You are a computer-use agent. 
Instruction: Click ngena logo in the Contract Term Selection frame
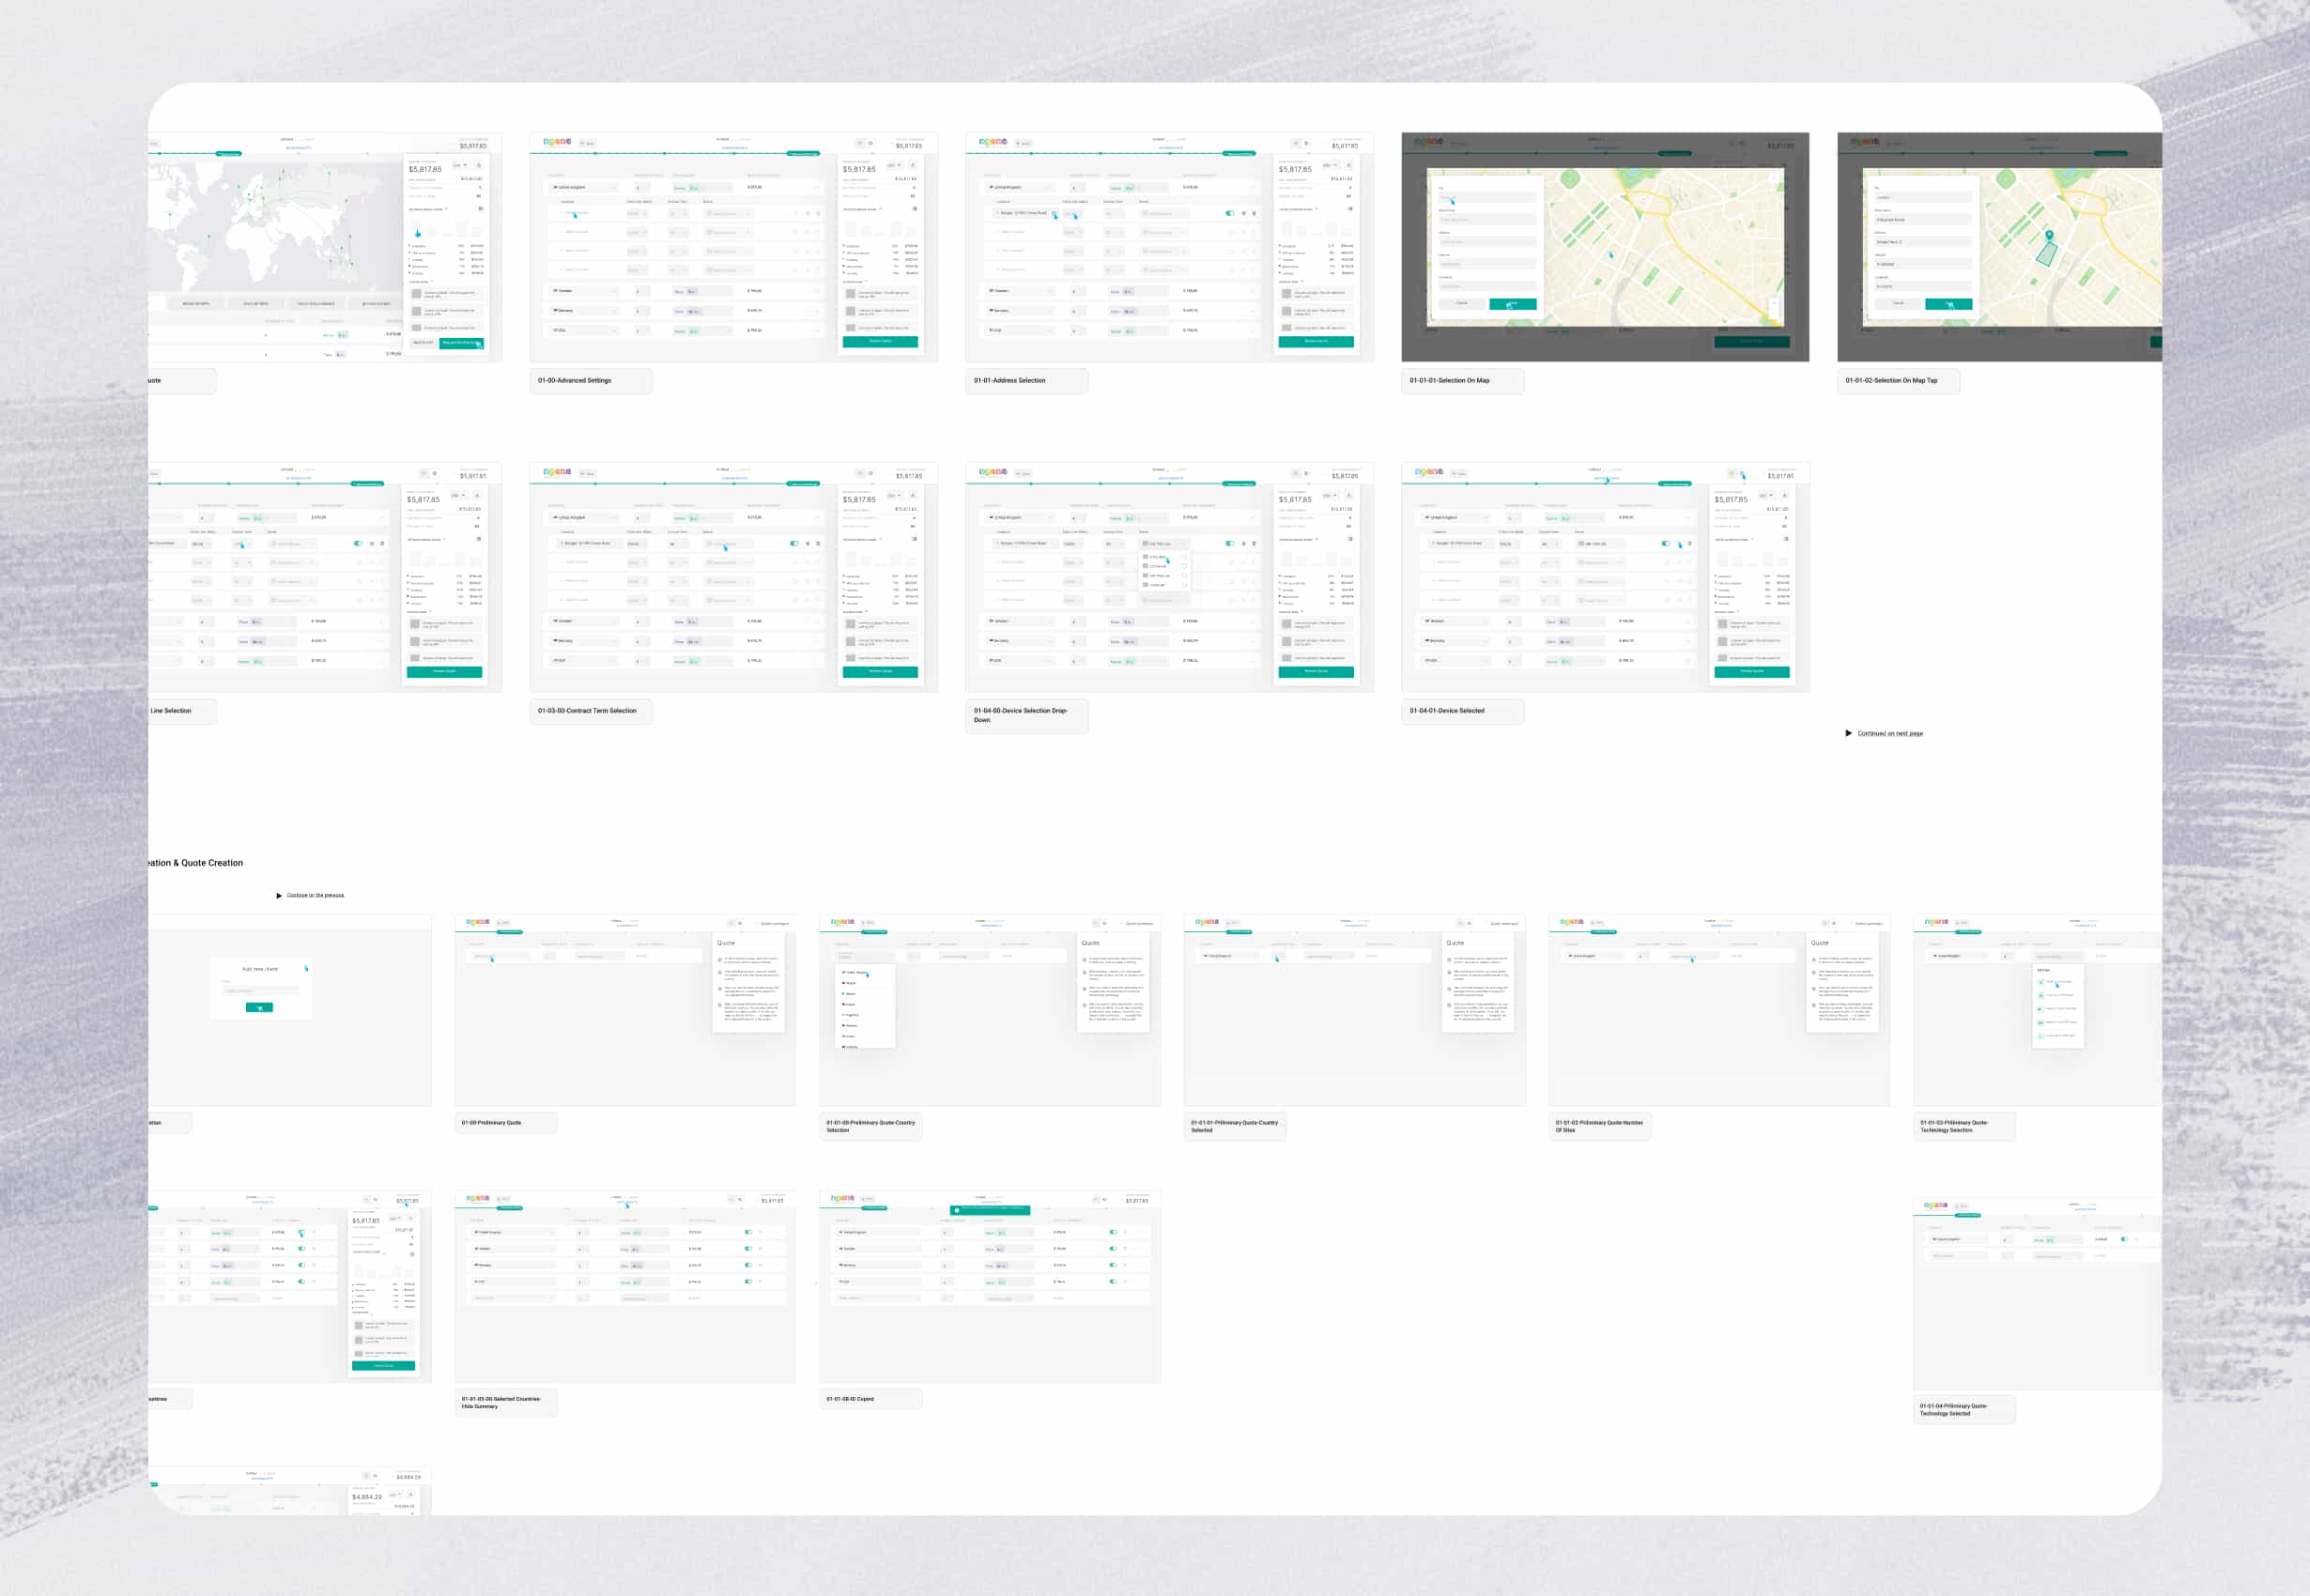(x=557, y=472)
